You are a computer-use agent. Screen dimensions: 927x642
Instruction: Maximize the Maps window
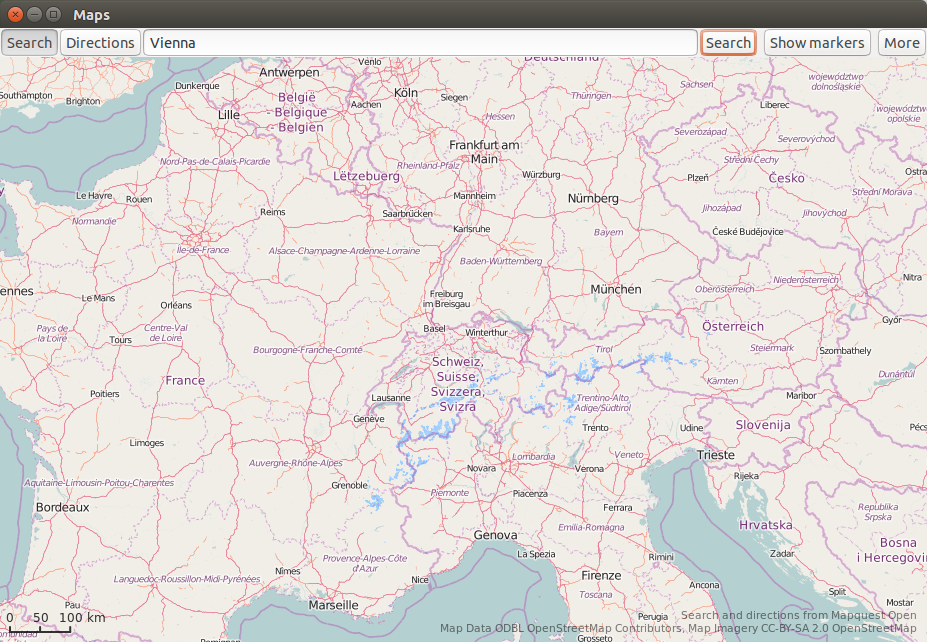tap(54, 15)
